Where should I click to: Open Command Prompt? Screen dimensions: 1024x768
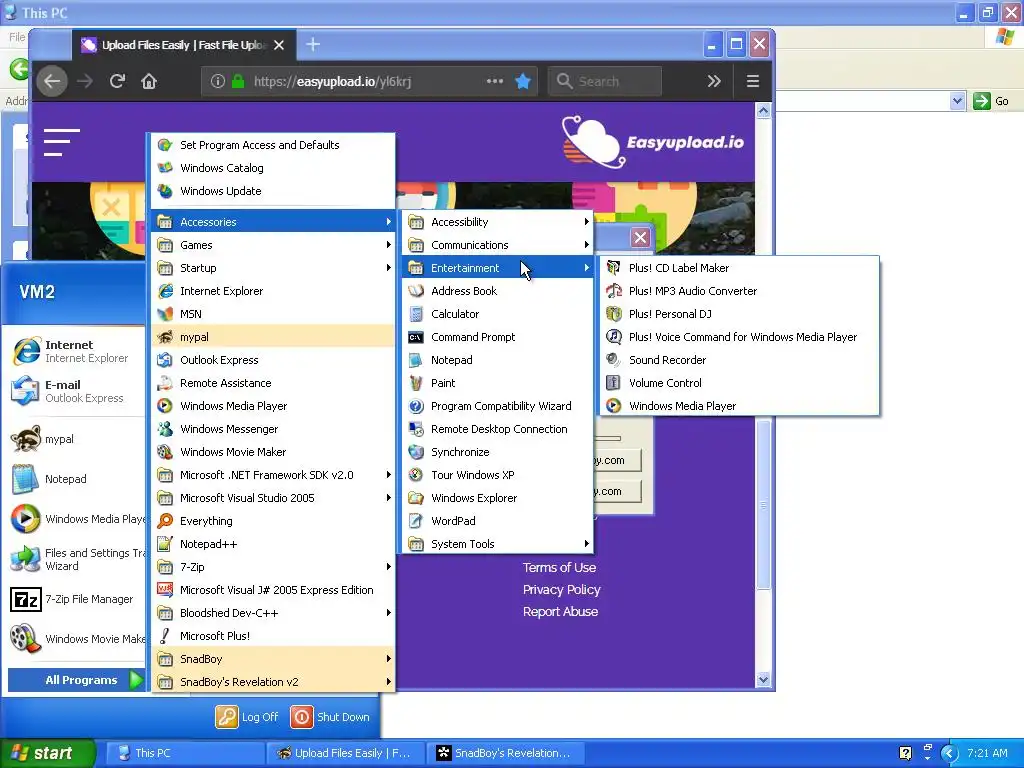tap(498, 337)
